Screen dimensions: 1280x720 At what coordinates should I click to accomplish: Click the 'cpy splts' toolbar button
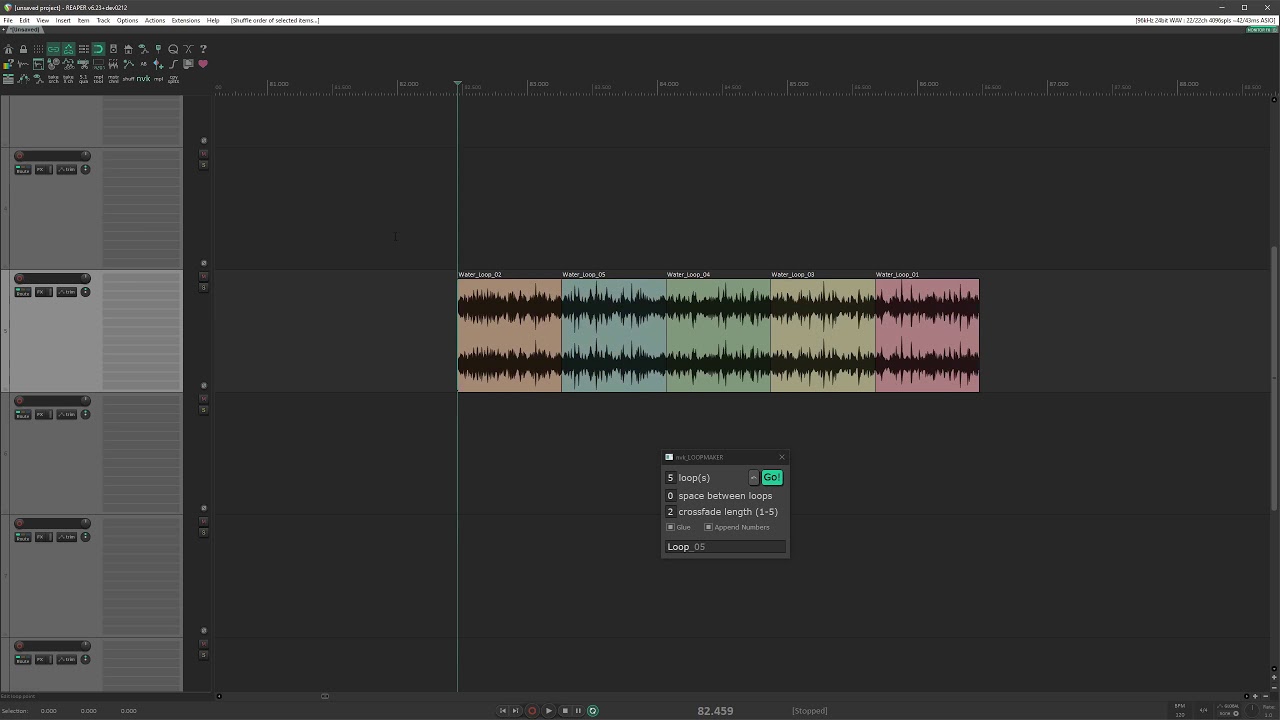pyautogui.click(x=173, y=79)
